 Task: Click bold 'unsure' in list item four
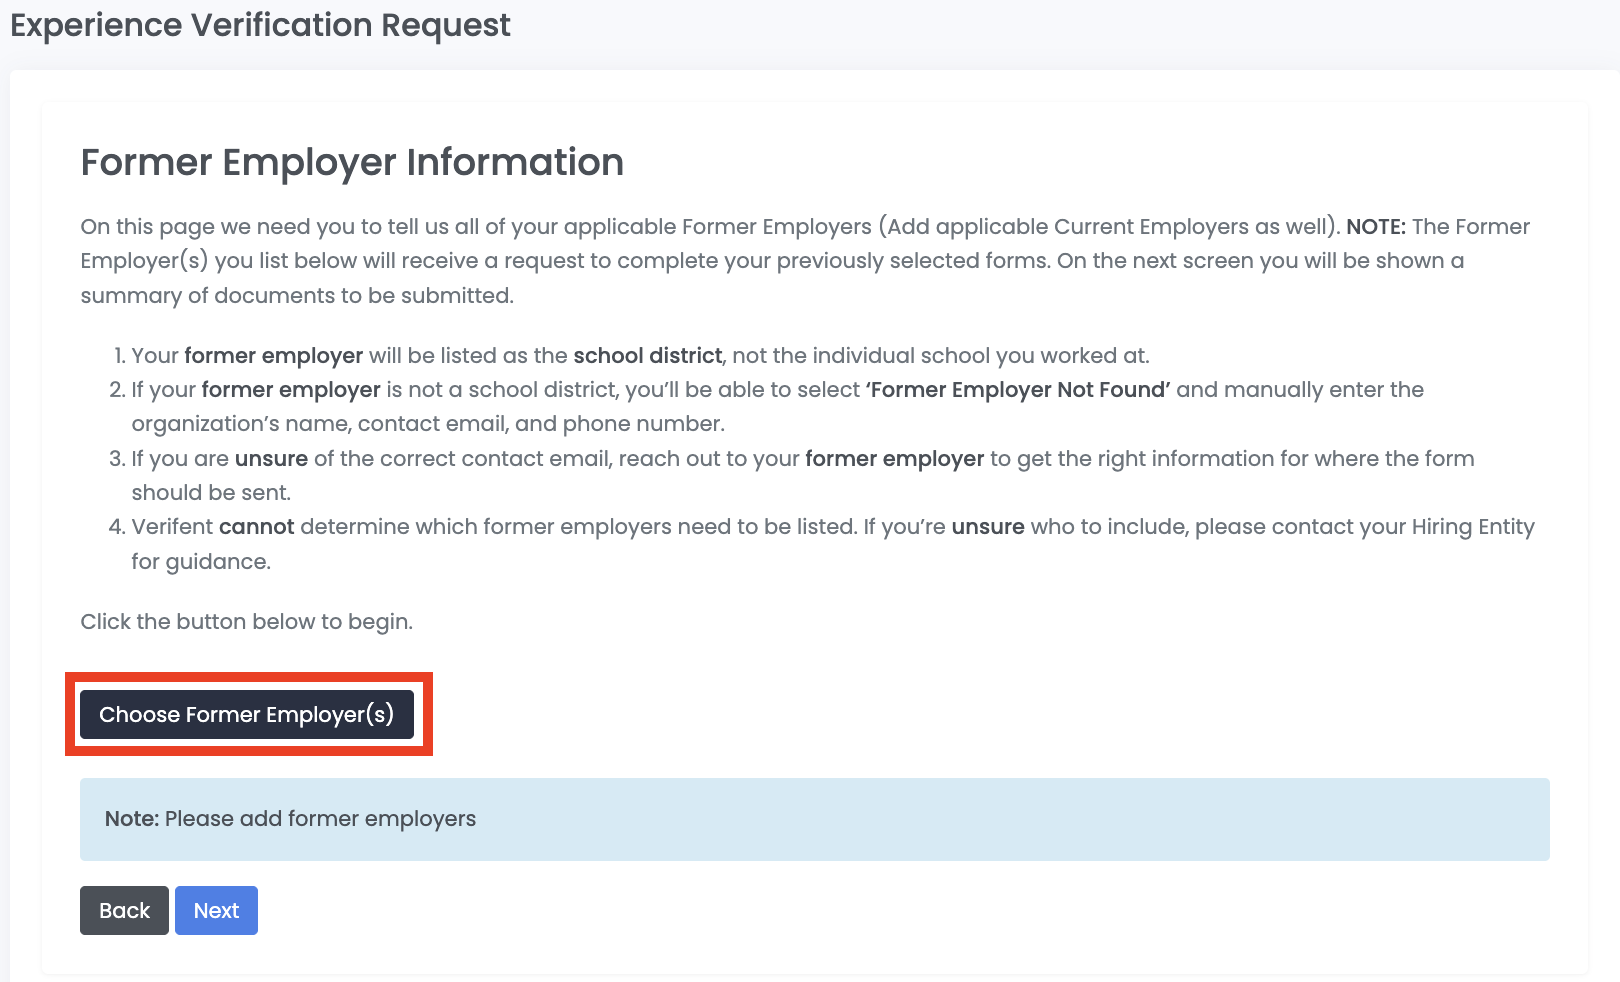[x=987, y=527]
